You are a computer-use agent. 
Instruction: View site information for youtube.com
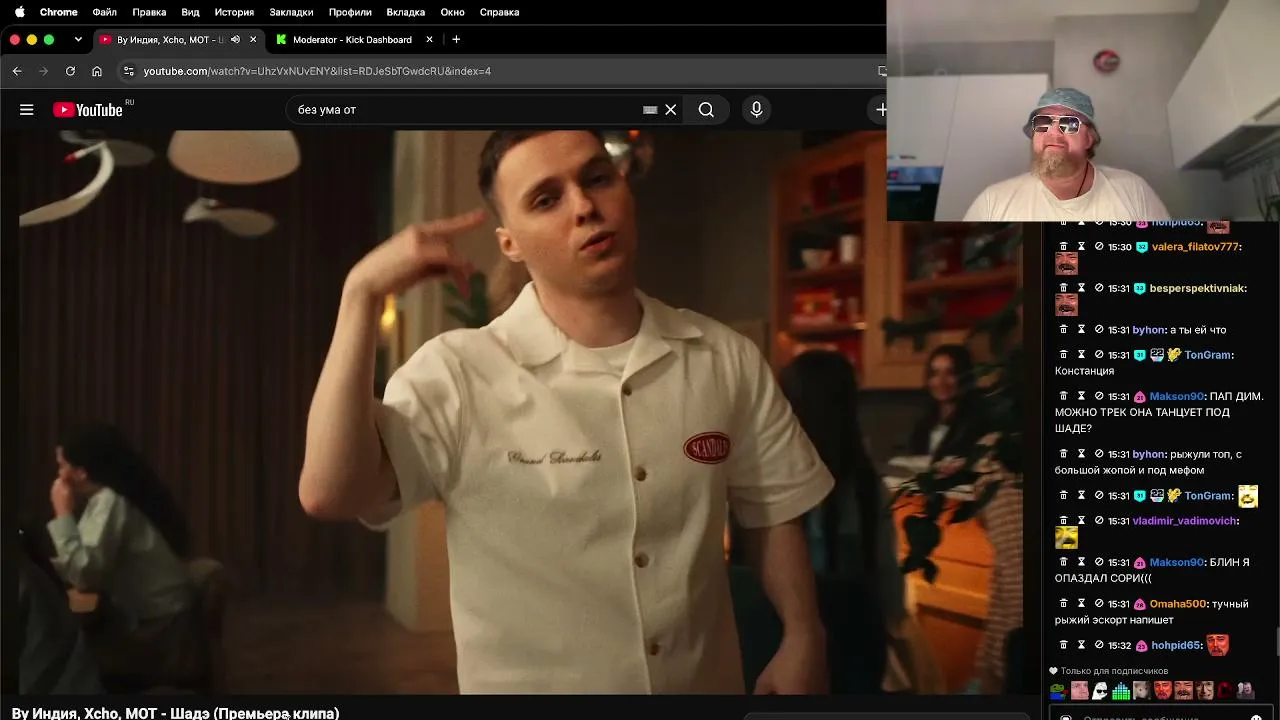128,71
